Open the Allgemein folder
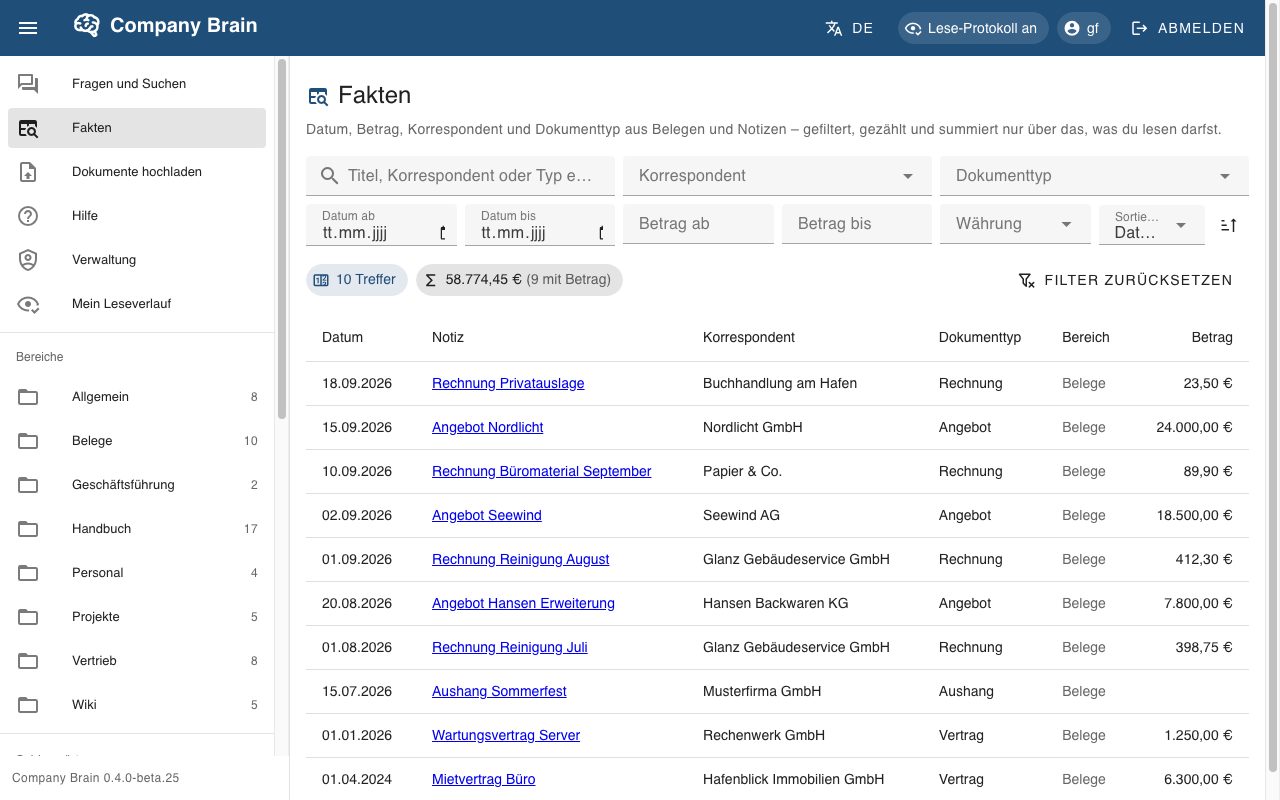 (137, 397)
